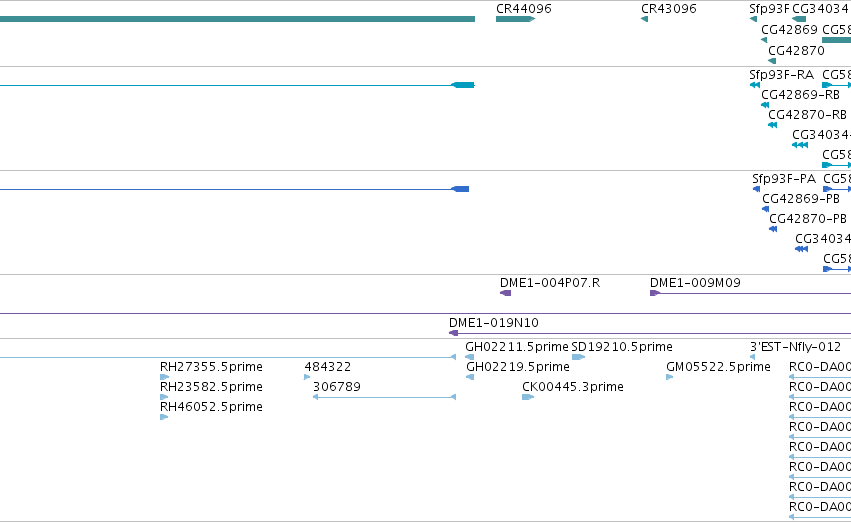Select the GM05522.5prime EST label
Viewport: 851px width, 522px height.
[718, 367]
